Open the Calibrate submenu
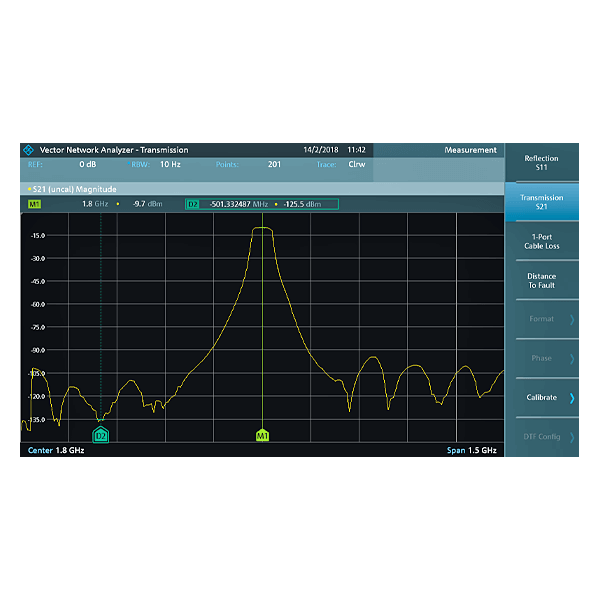The image size is (600, 600). pyautogui.click(x=541, y=397)
